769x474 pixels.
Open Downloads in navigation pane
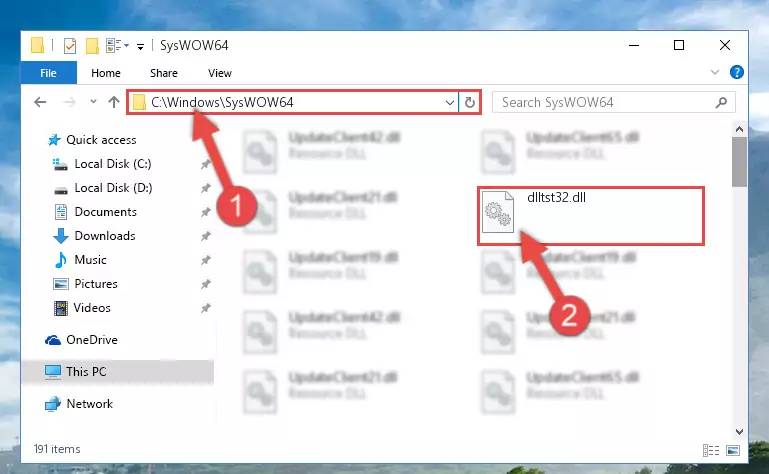105,236
